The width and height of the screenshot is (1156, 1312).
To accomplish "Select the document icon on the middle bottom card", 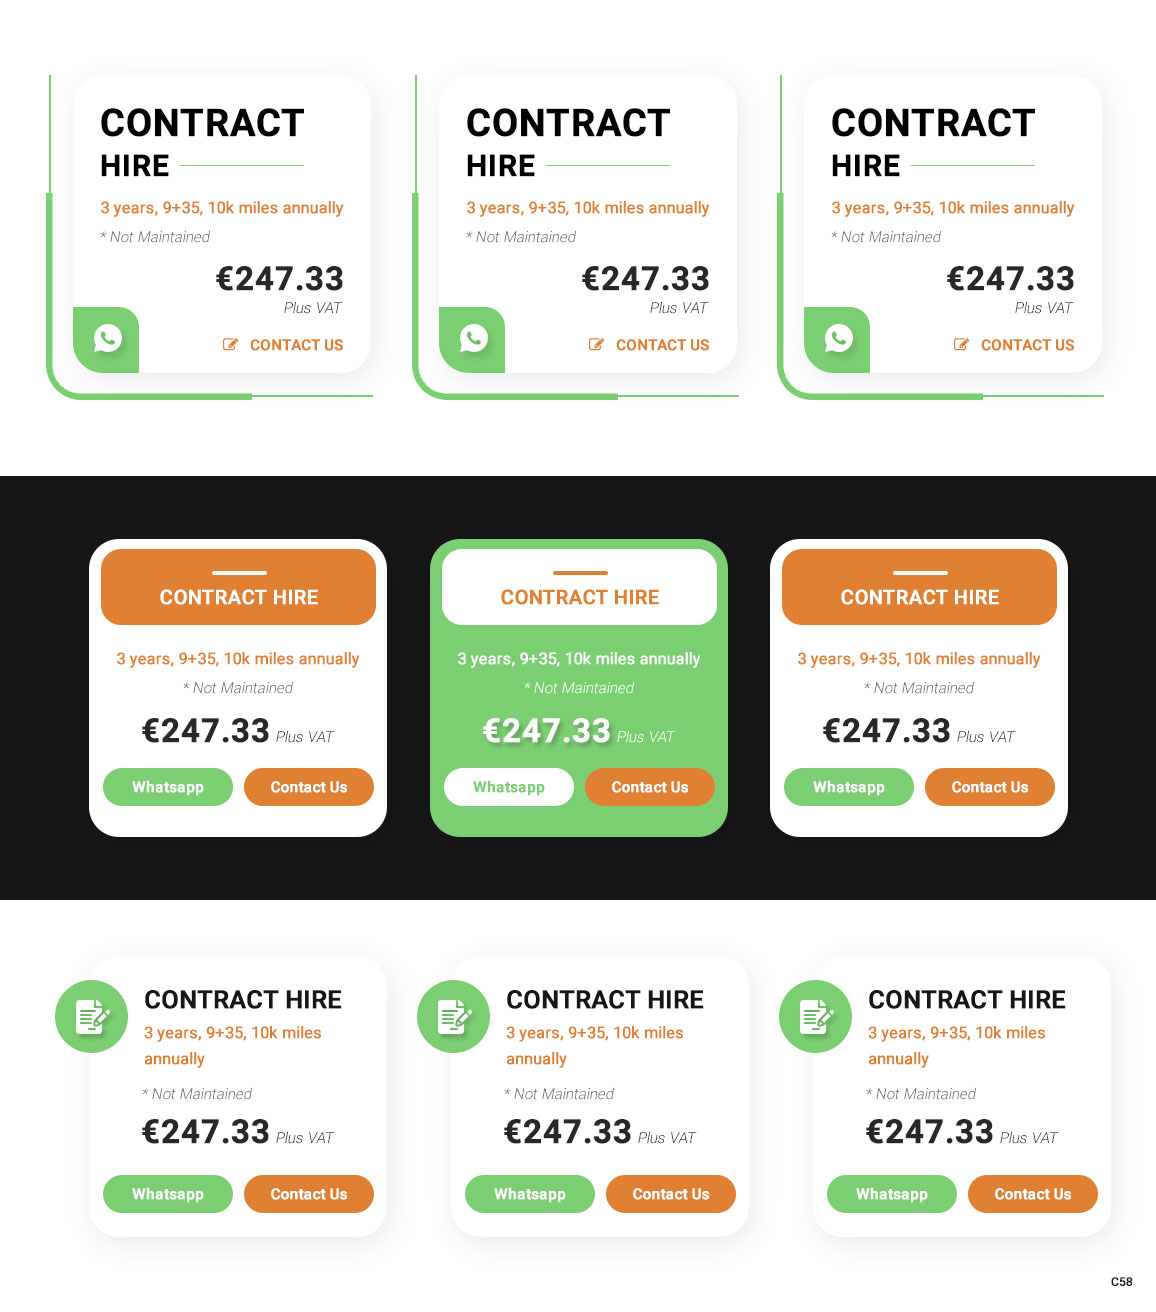I will (453, 1016).
